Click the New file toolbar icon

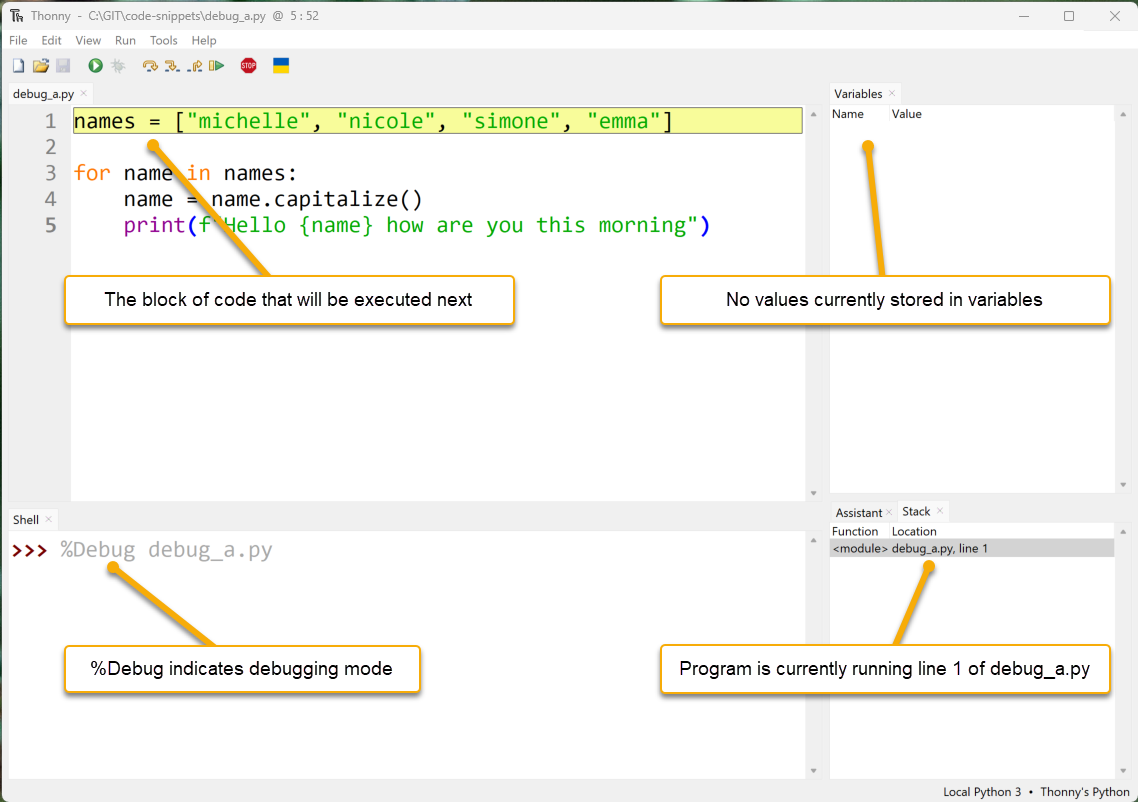tap(19, 66)
